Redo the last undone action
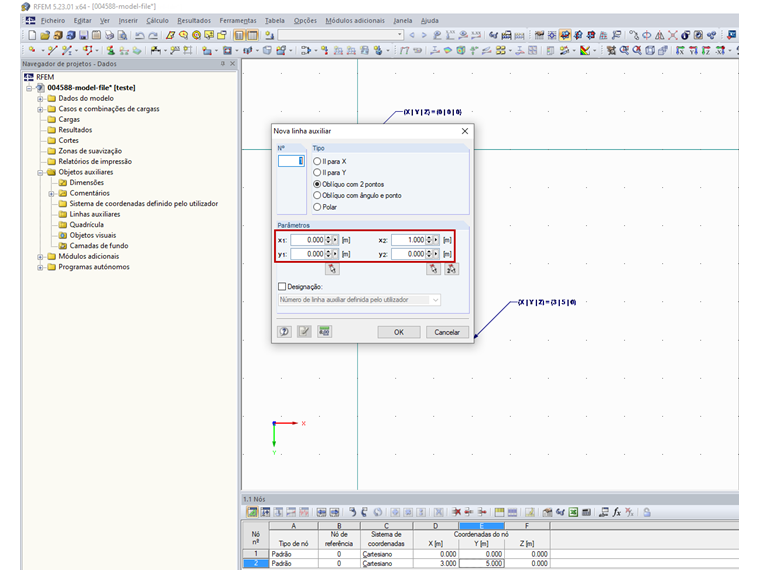760x570 pixels. 153,35
